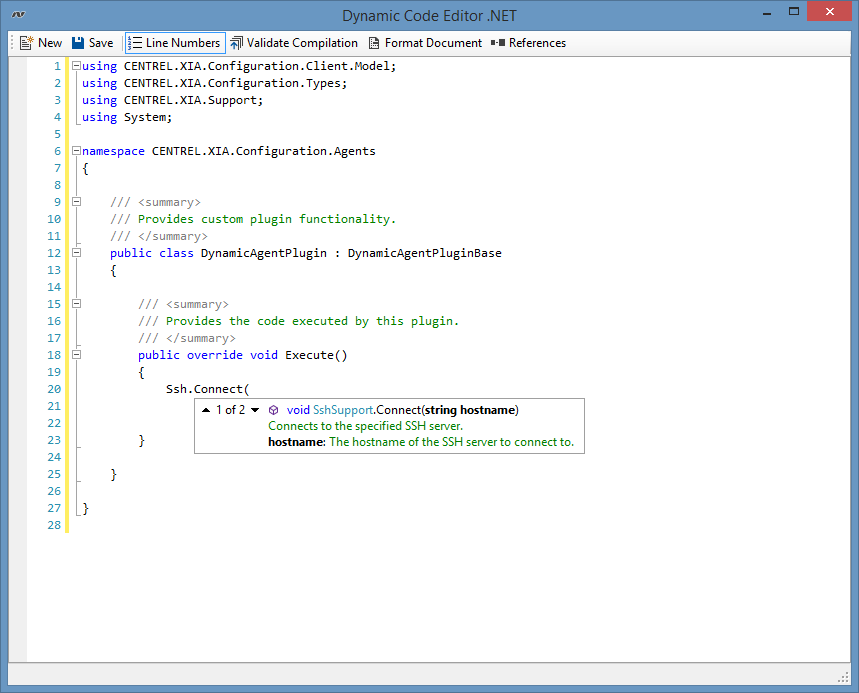Click the SshSupport type name in tooltip
The height and width of the screenshot is (693, 859).
coord(343,410)
